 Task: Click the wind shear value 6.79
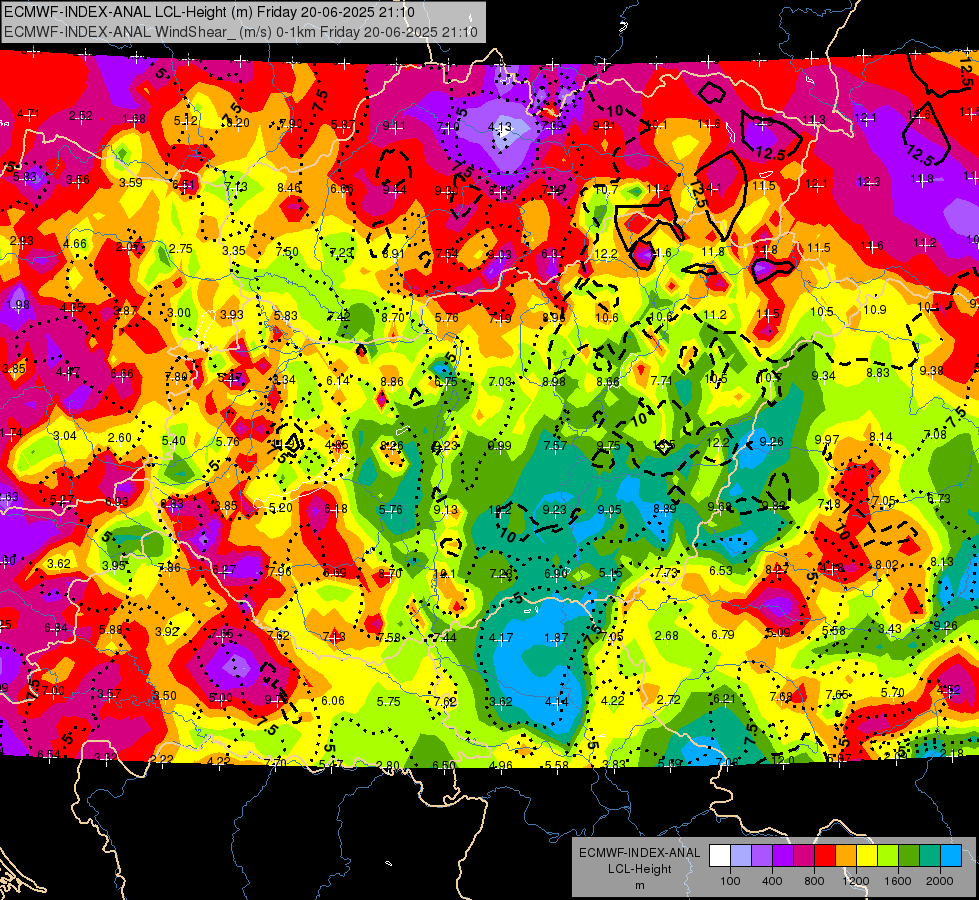point(723,635)
